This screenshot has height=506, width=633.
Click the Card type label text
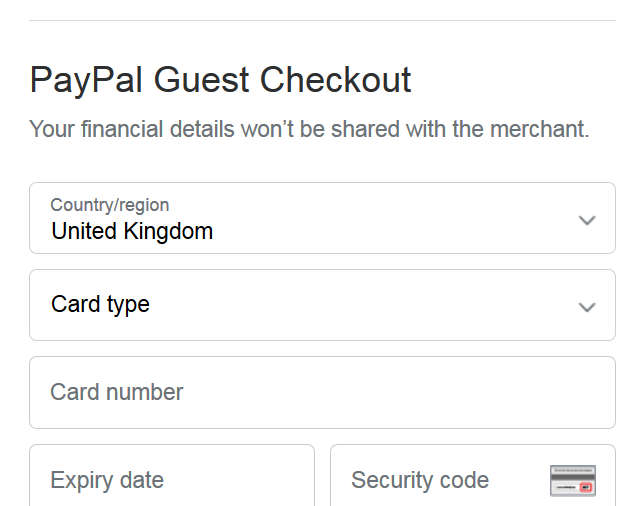pos(100,304)
